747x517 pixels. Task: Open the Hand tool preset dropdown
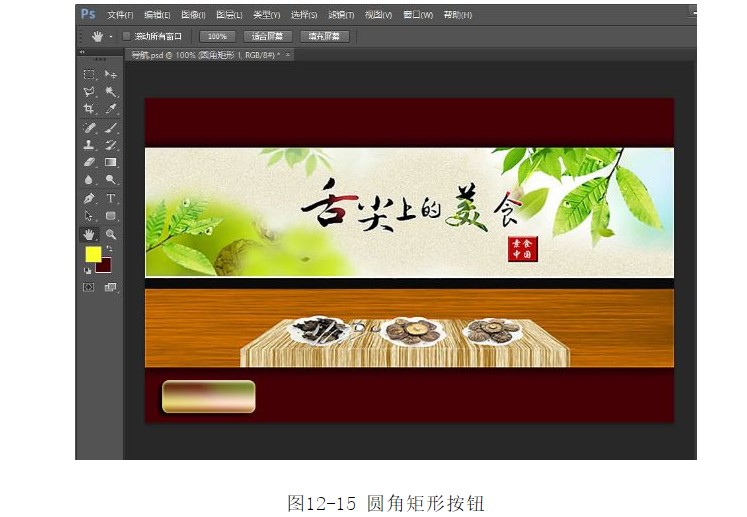111,36
